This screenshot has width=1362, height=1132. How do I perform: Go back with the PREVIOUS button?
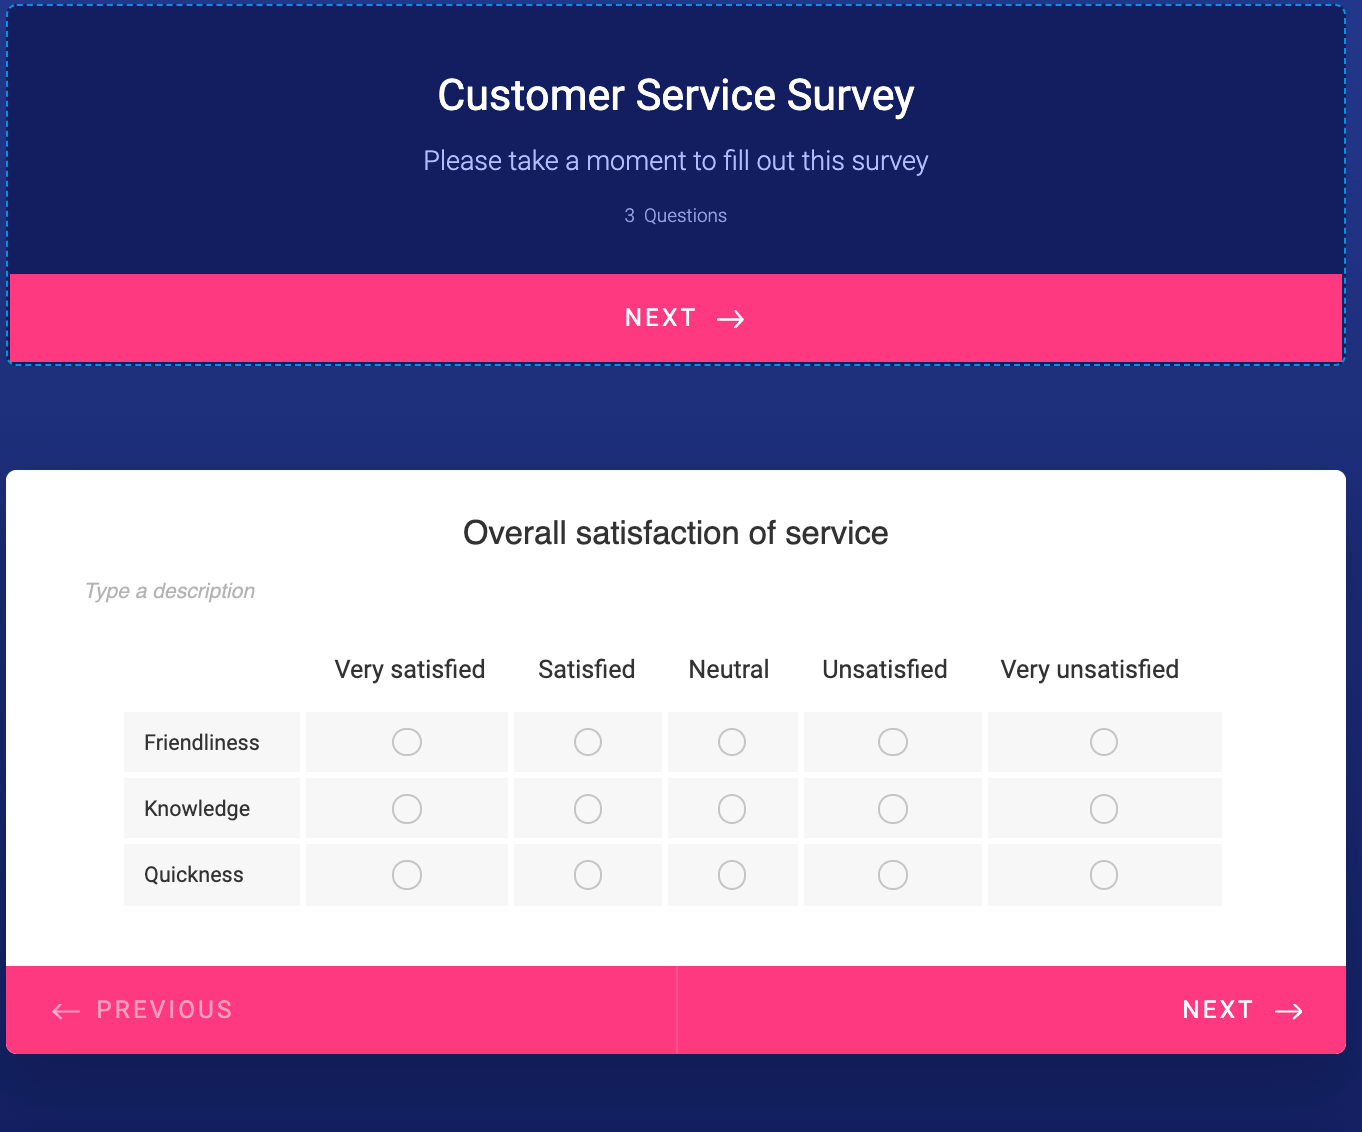143,1010
